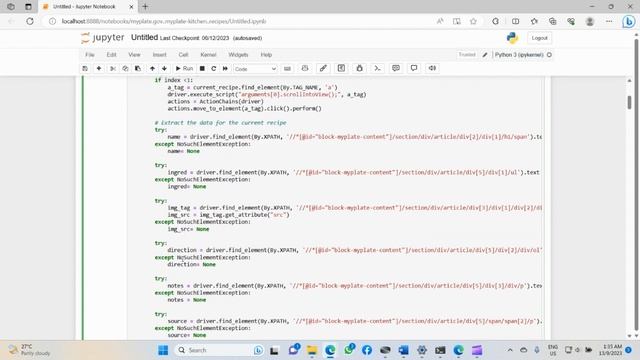
Task: Click the code line 'actions = ActionChains(driver)'
Action: [216, 102]
